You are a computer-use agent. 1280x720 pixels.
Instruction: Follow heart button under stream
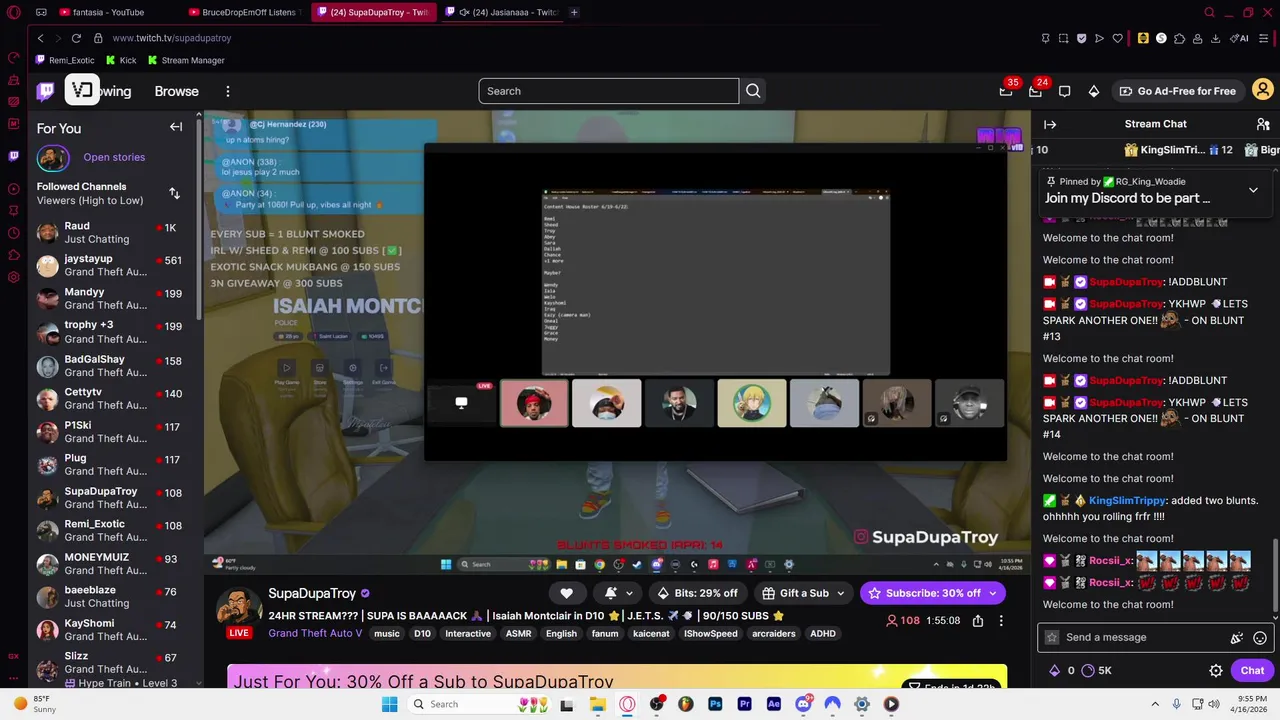566,593
